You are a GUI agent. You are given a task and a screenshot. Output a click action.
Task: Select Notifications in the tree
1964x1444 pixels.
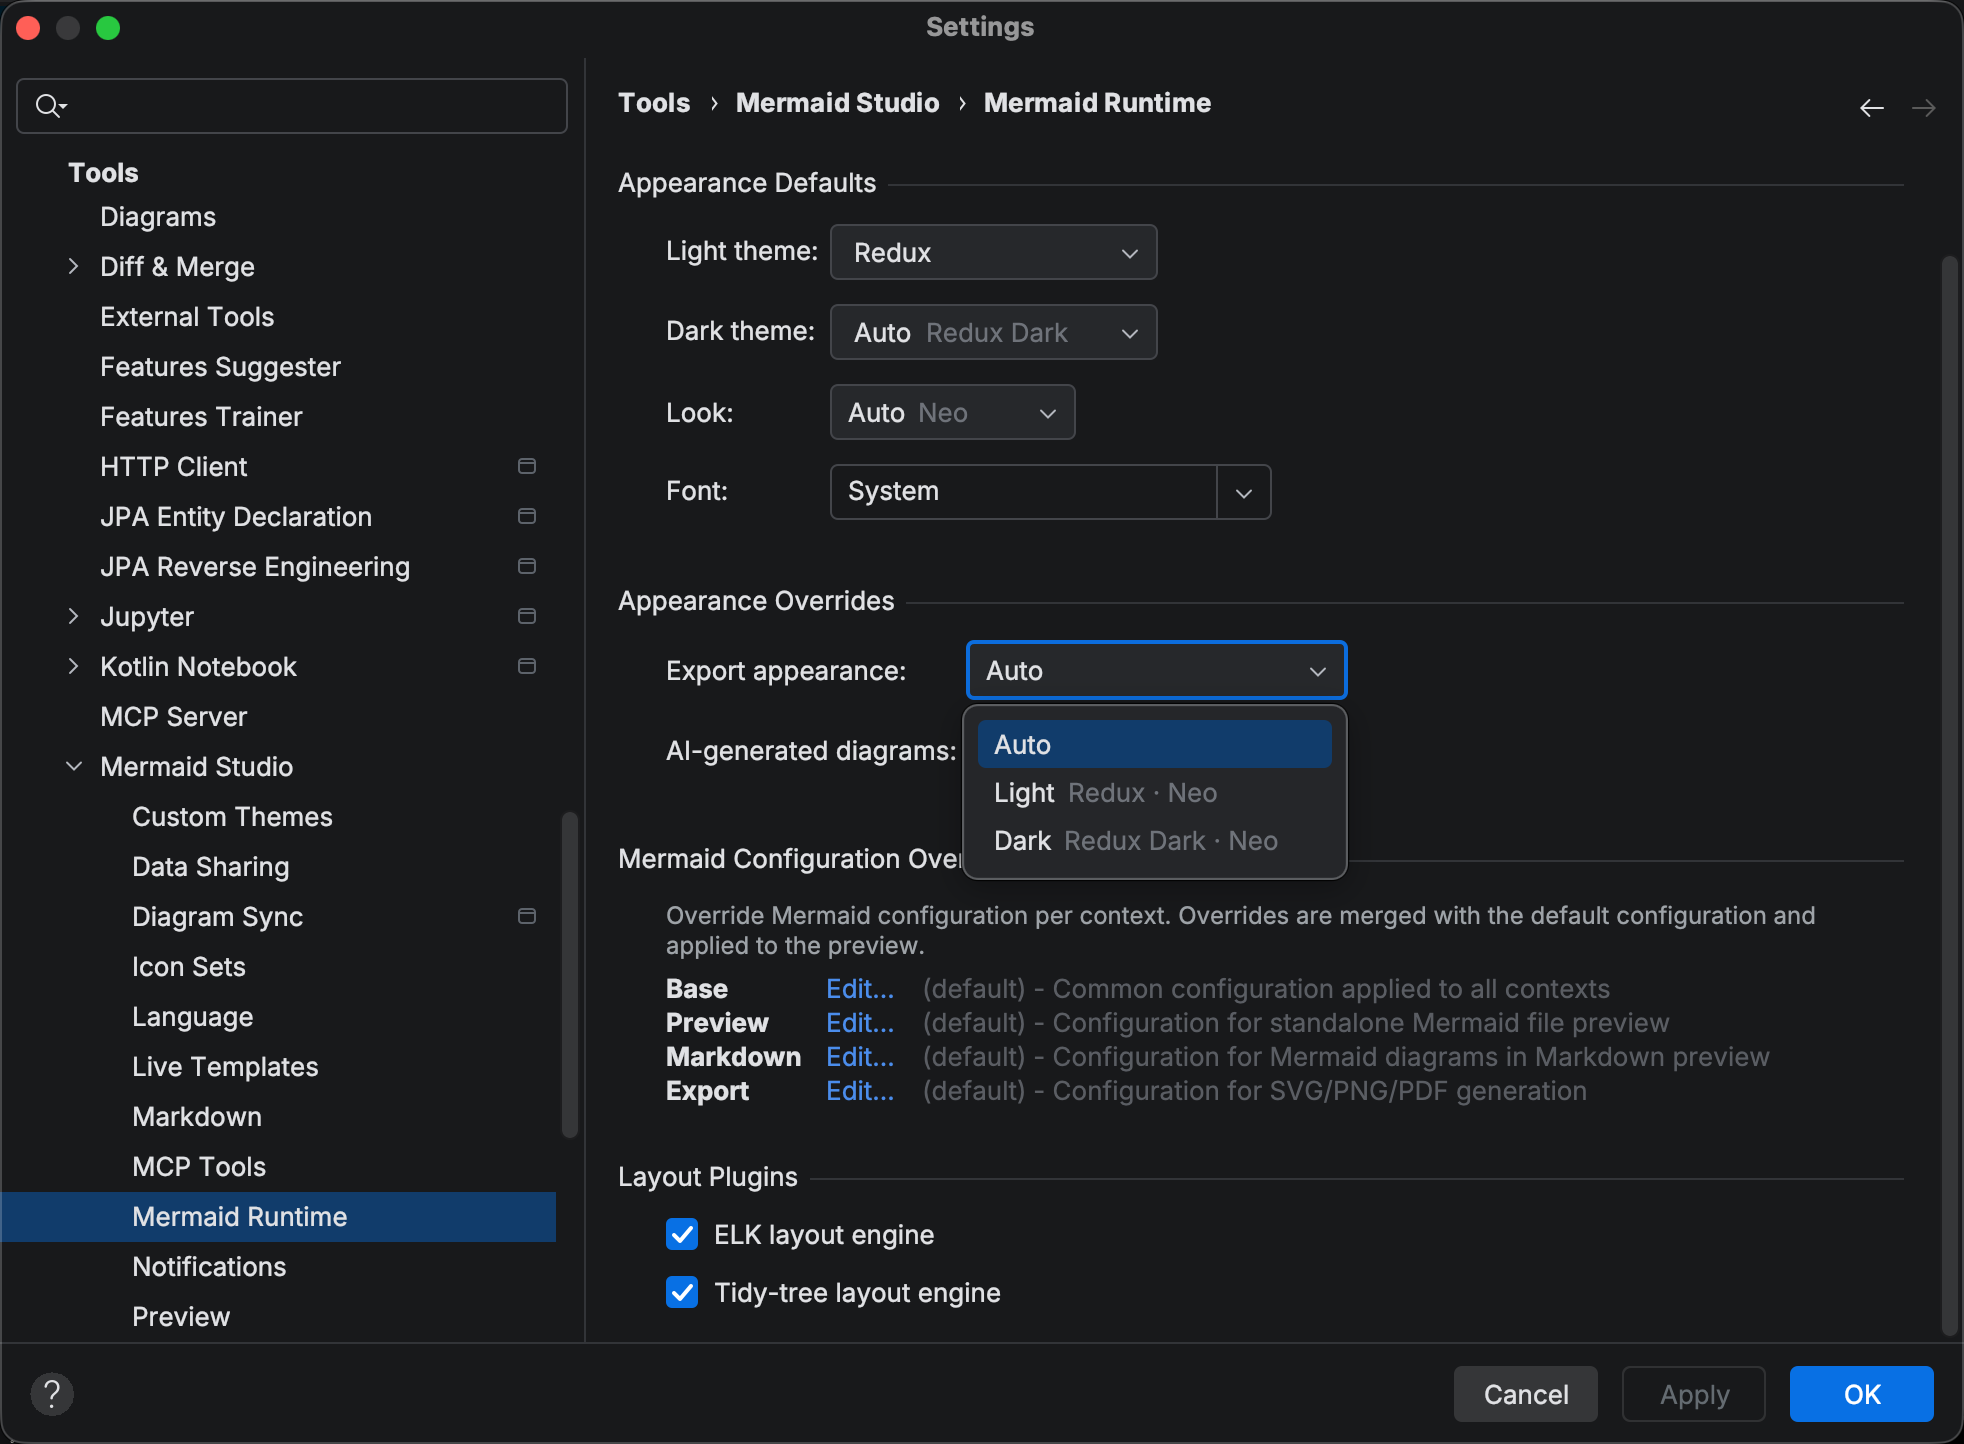(209, 1266)
